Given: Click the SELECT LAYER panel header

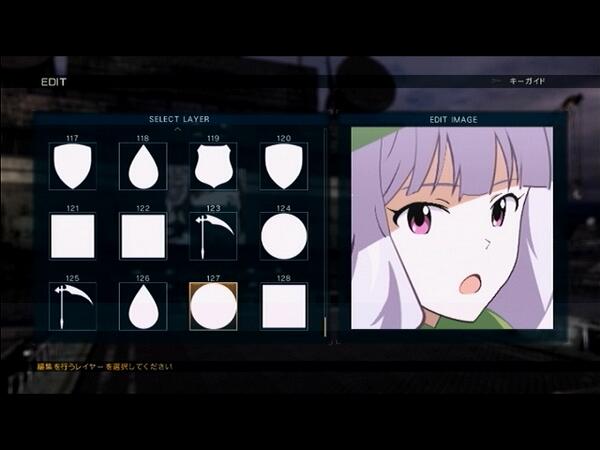Looking at the screenshot, I should pos(179,119).
